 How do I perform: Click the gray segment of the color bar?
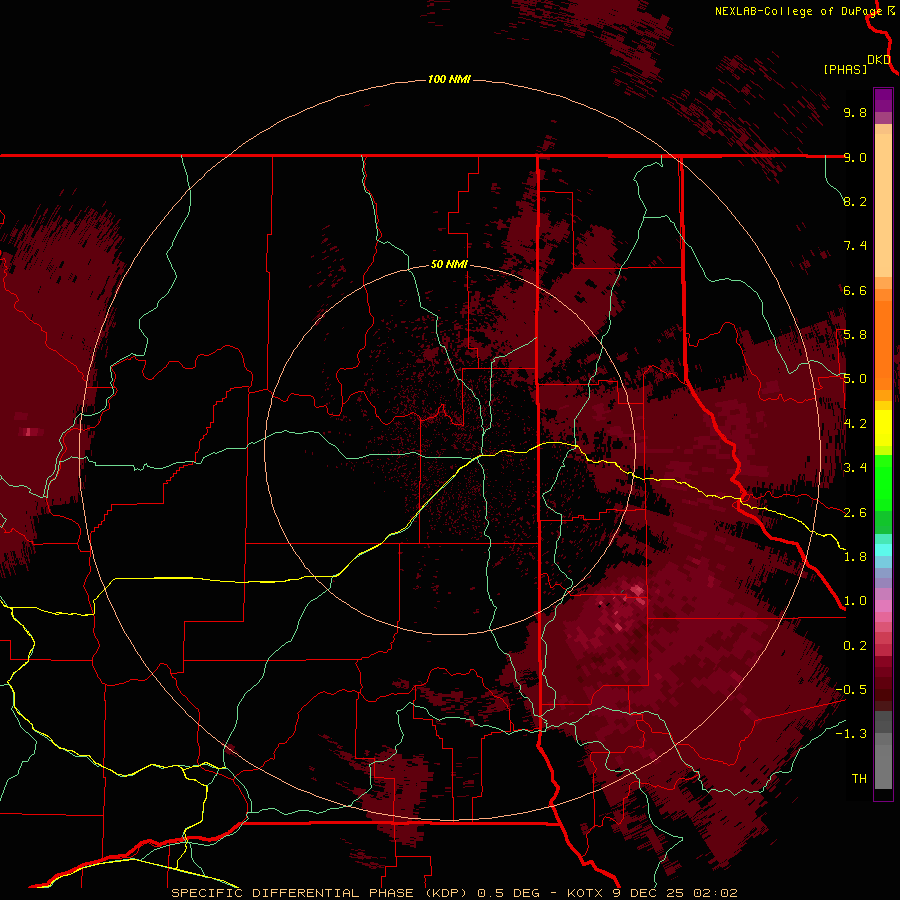pyautogui.click(x=883, y=751)
